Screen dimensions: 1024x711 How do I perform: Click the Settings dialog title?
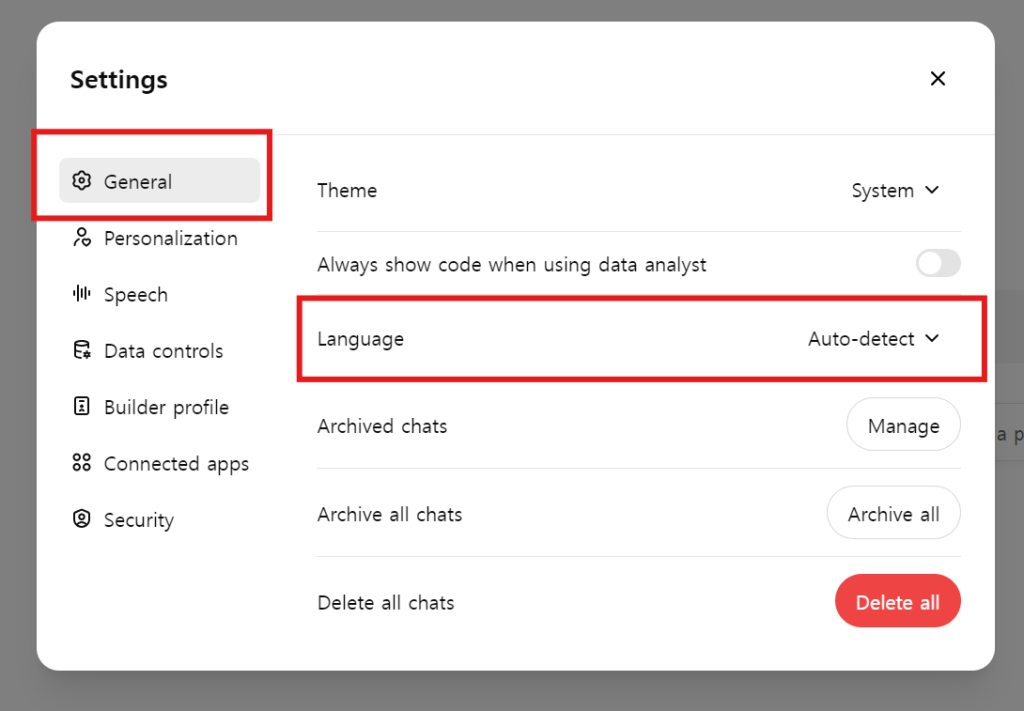point(119,80)
